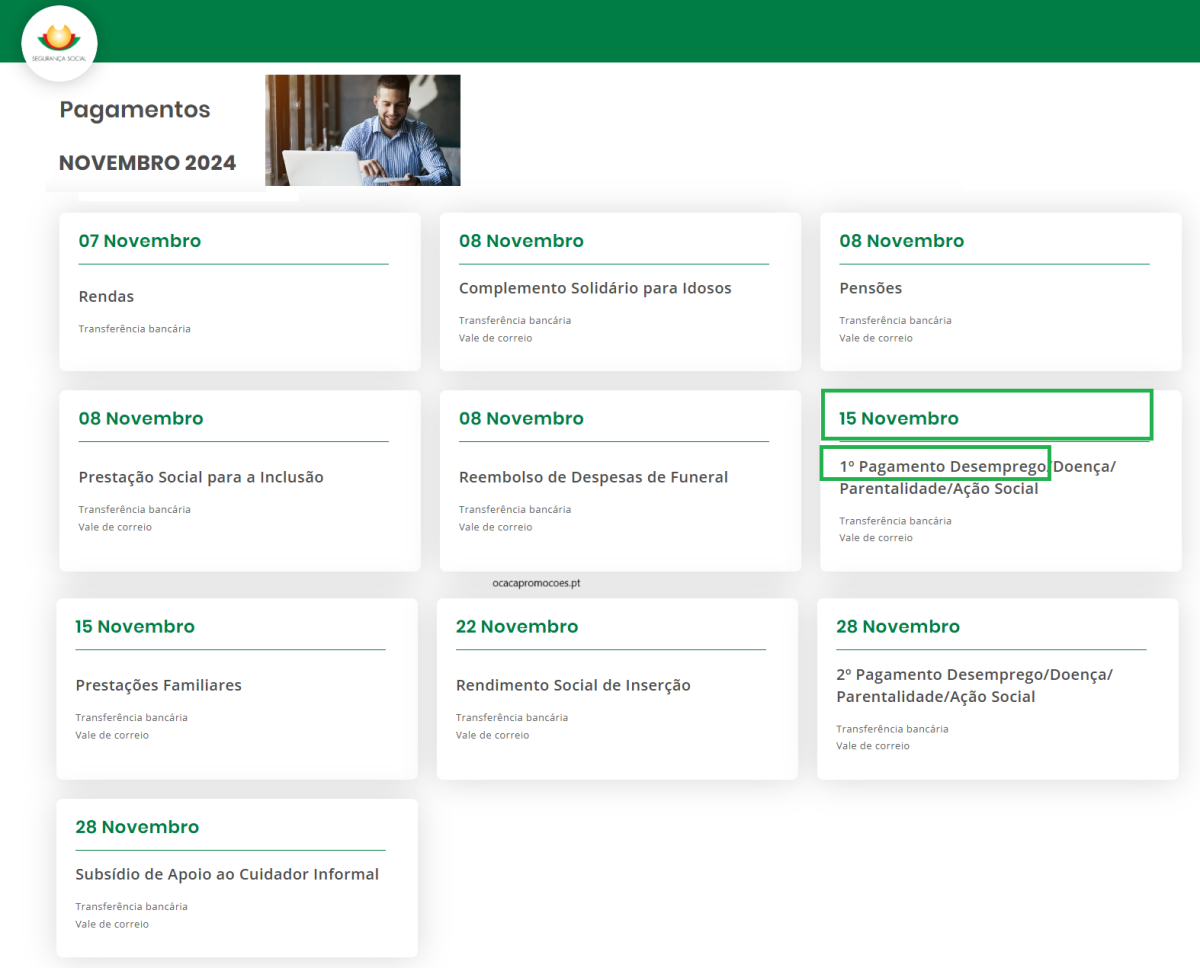Click the 07 Novembro date heading

click(140, 241)
